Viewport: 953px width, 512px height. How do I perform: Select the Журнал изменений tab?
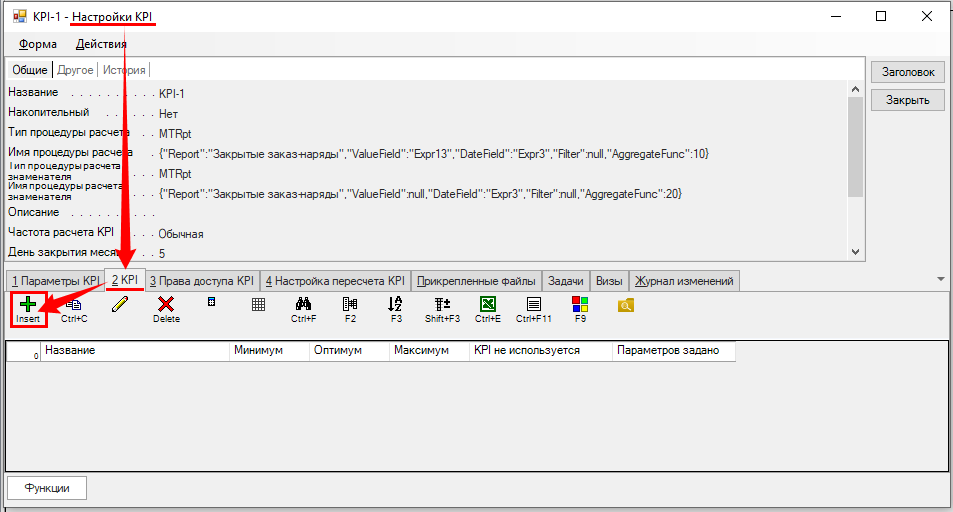[685, 281]
